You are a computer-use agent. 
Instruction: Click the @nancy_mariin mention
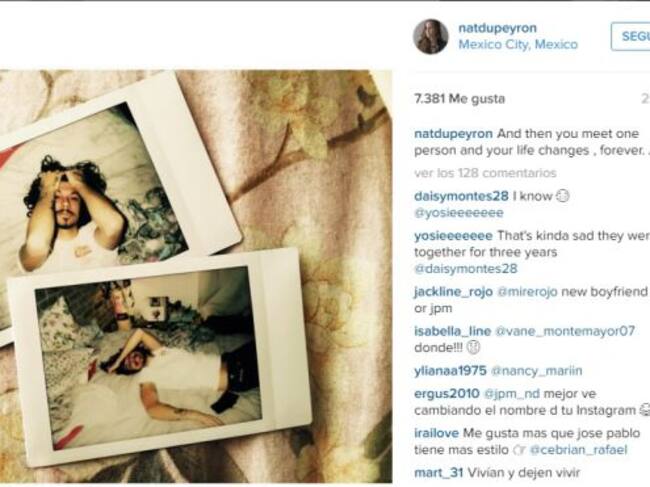536,371
